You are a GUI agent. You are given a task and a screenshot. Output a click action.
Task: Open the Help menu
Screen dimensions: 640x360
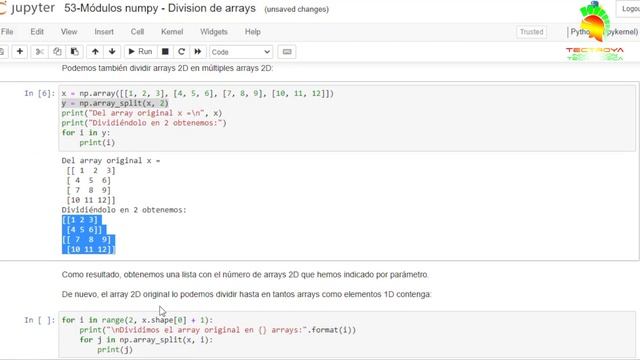[x=253, y=32]
